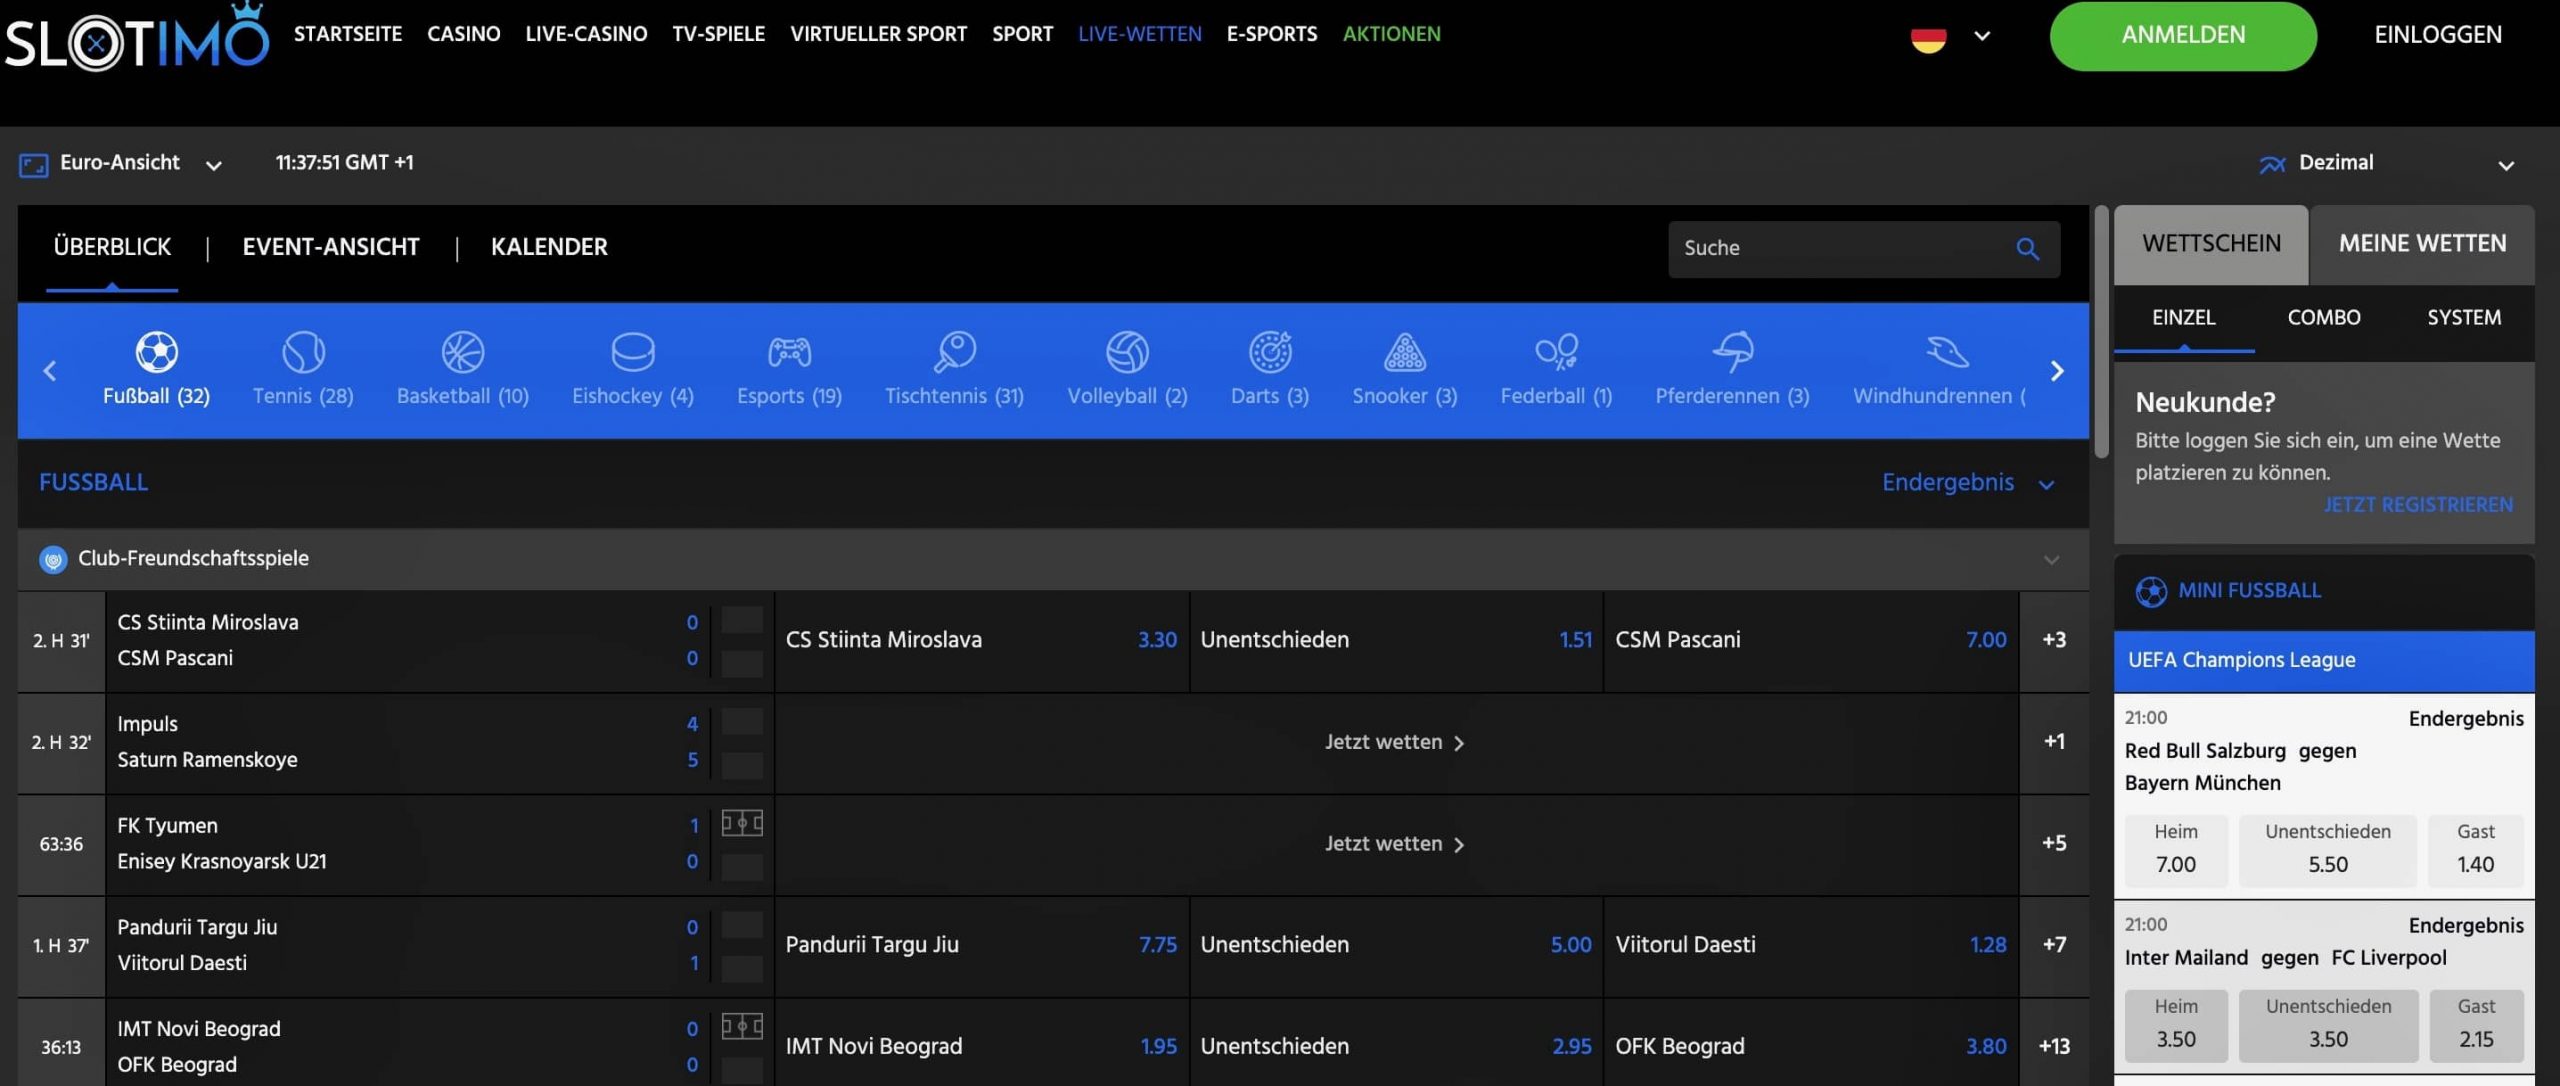Select the Darts target icon
Image resolution: width=2560 pixels, height=1086 pixels.
(1270, 352)
